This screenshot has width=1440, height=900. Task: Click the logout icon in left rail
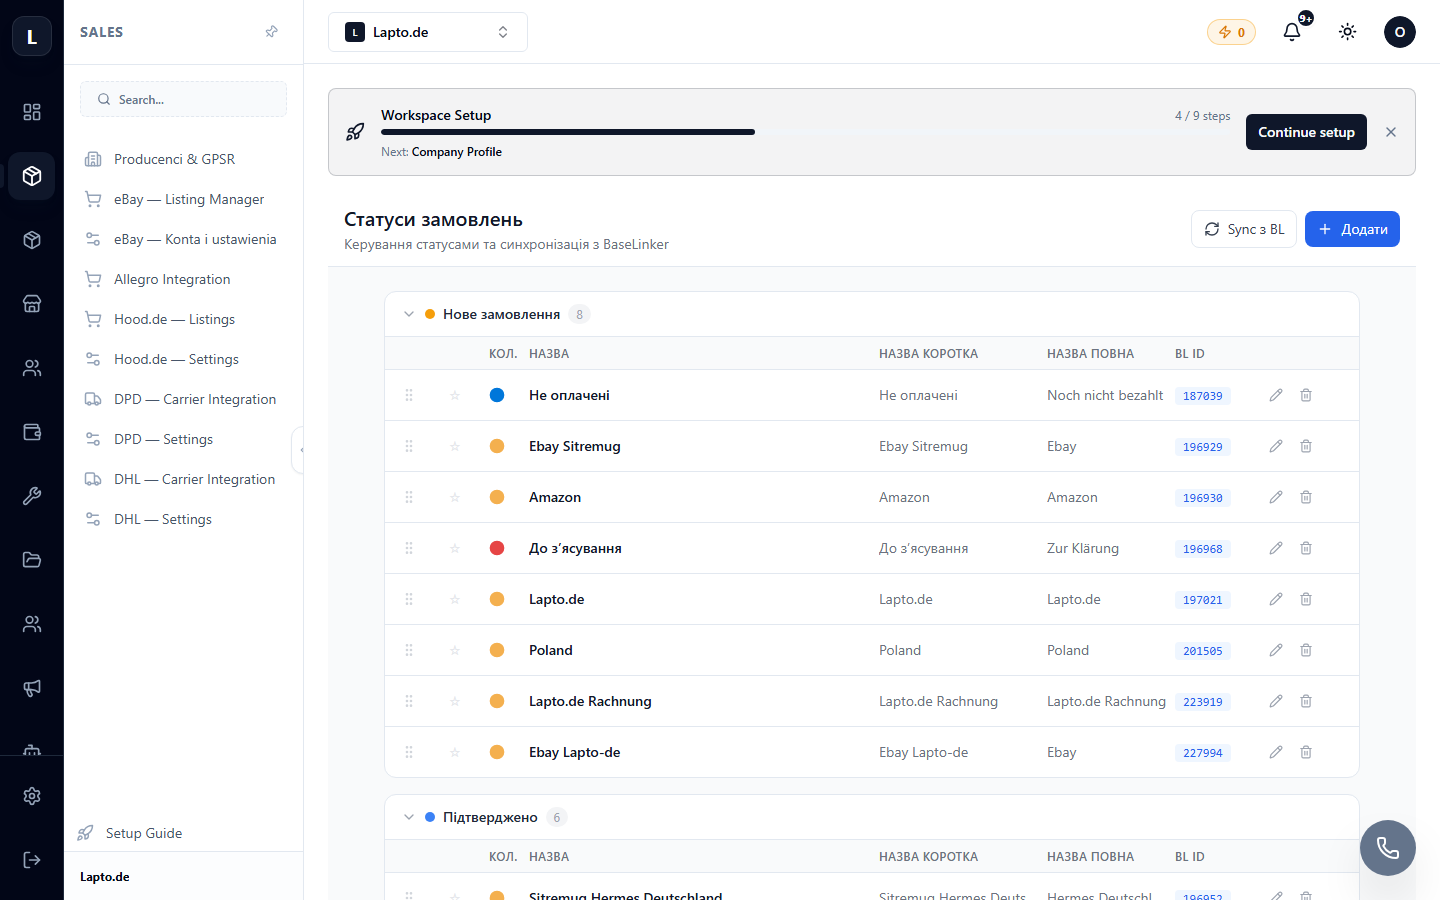point(32,860)
